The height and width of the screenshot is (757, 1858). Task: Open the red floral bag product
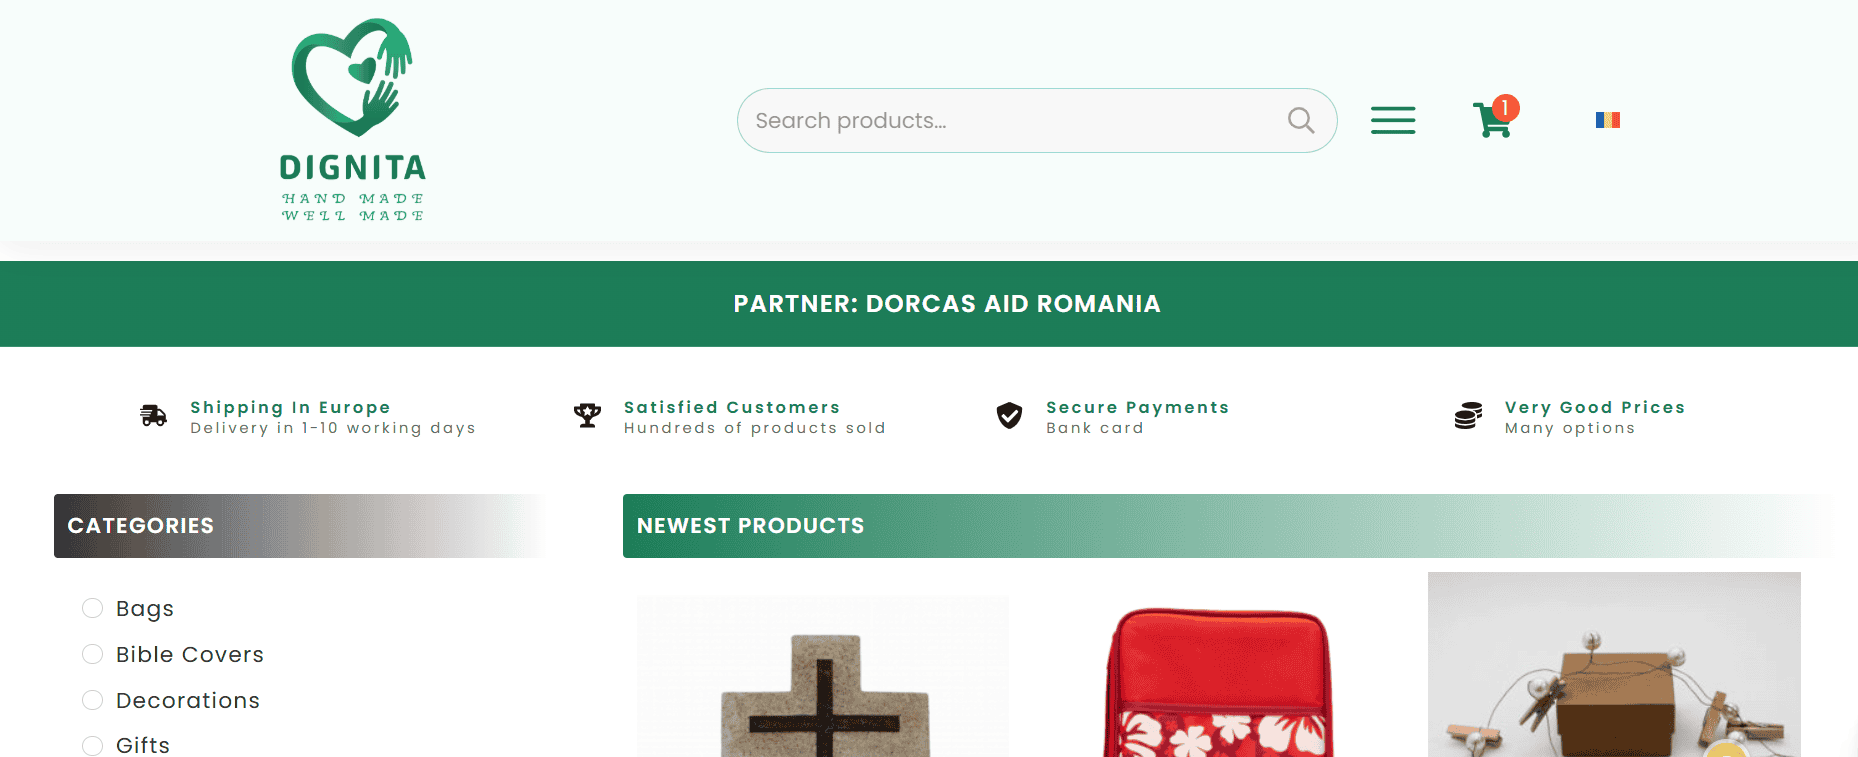click(x=1218, y=685)
